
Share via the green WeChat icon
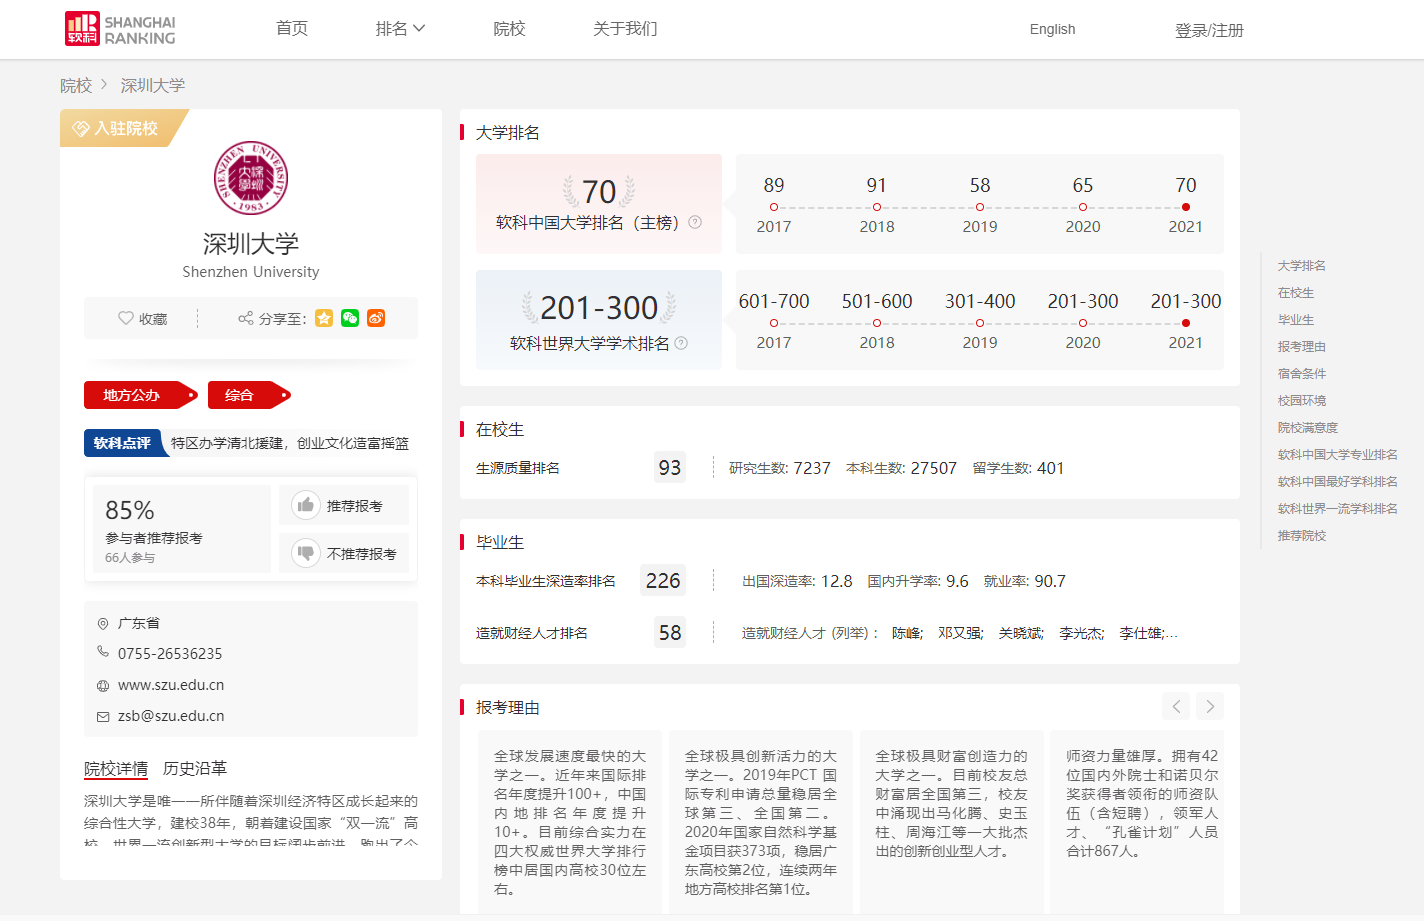350,318
